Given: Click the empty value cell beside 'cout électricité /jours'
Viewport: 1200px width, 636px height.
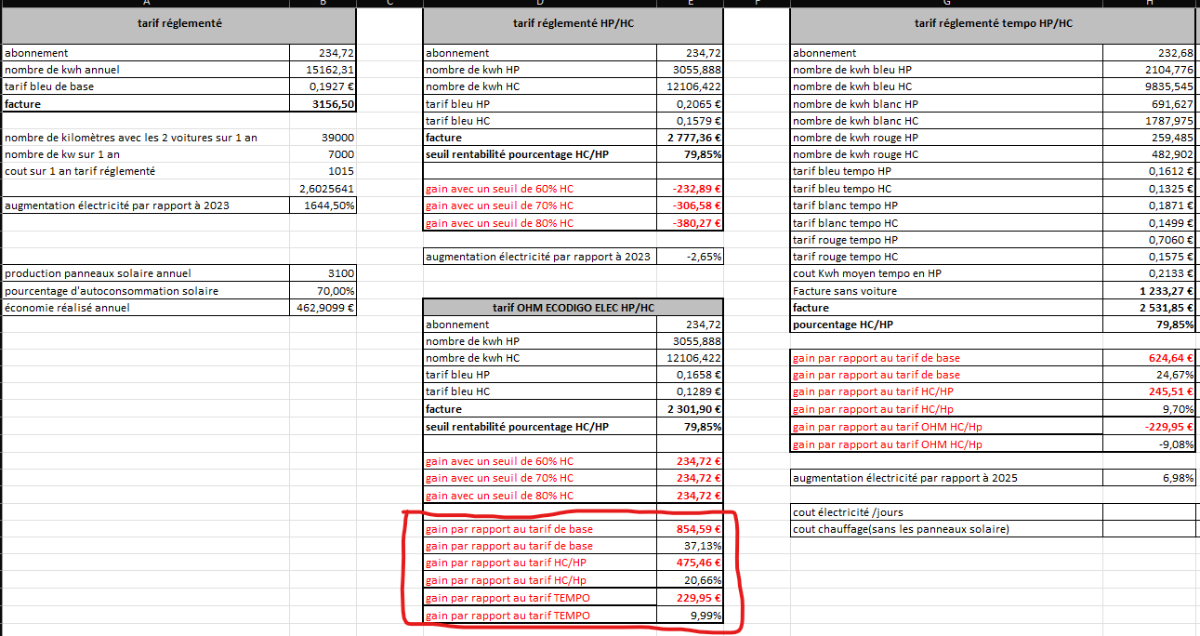Looking at the screenshot, I should click(1150, 512).
